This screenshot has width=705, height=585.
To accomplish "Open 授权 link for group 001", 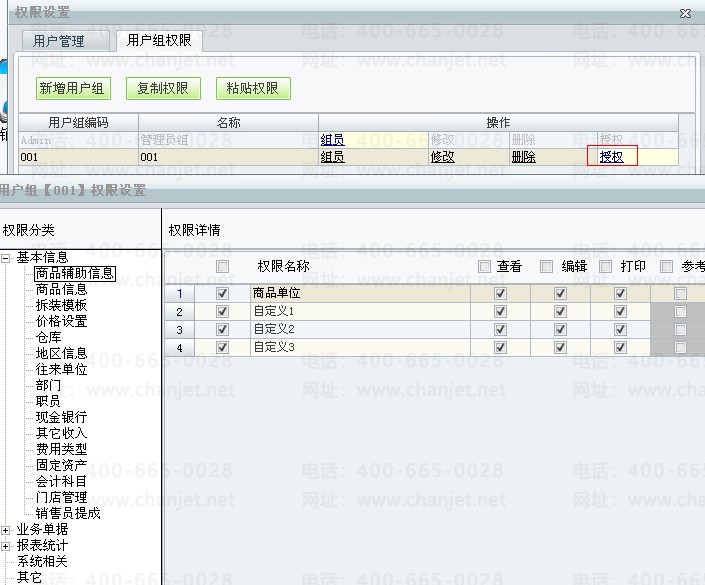I will pyautogui.click(x=611, y=157).
